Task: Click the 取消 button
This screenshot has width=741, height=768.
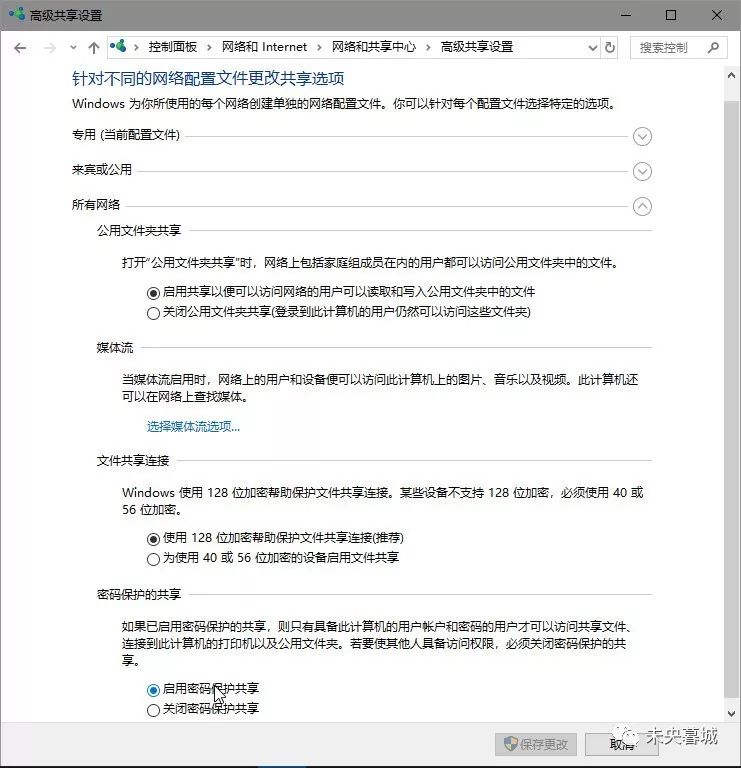Action: click(622, 744)
